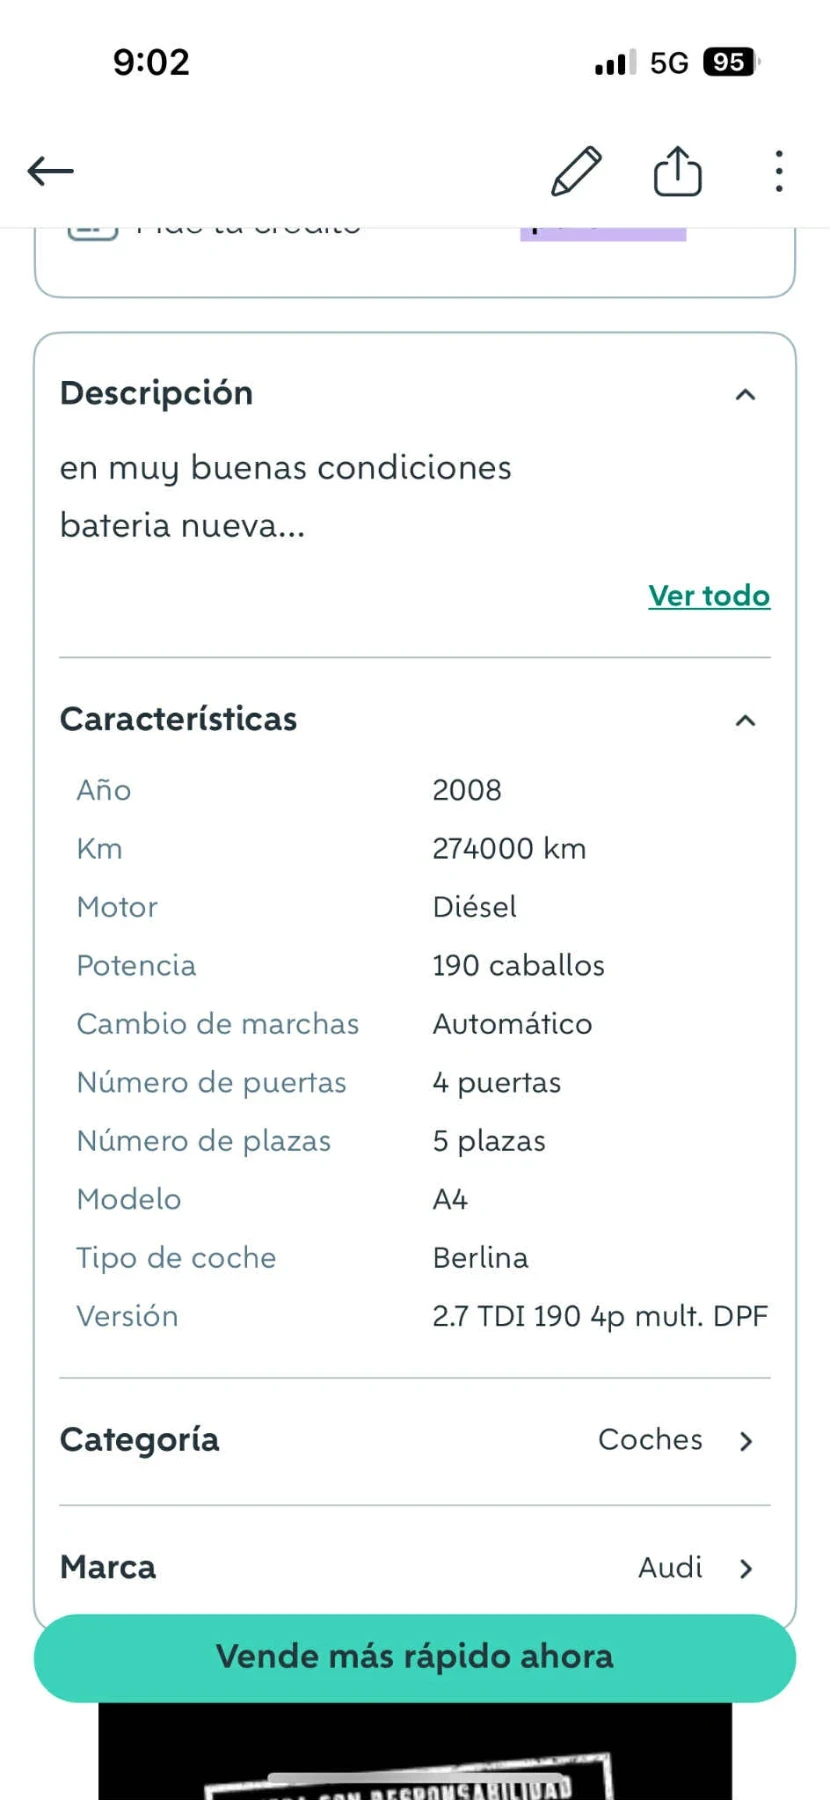Select the Versión 2.7 TDI value
This screenshot has height=1800, width=830.
point(600,1315)
